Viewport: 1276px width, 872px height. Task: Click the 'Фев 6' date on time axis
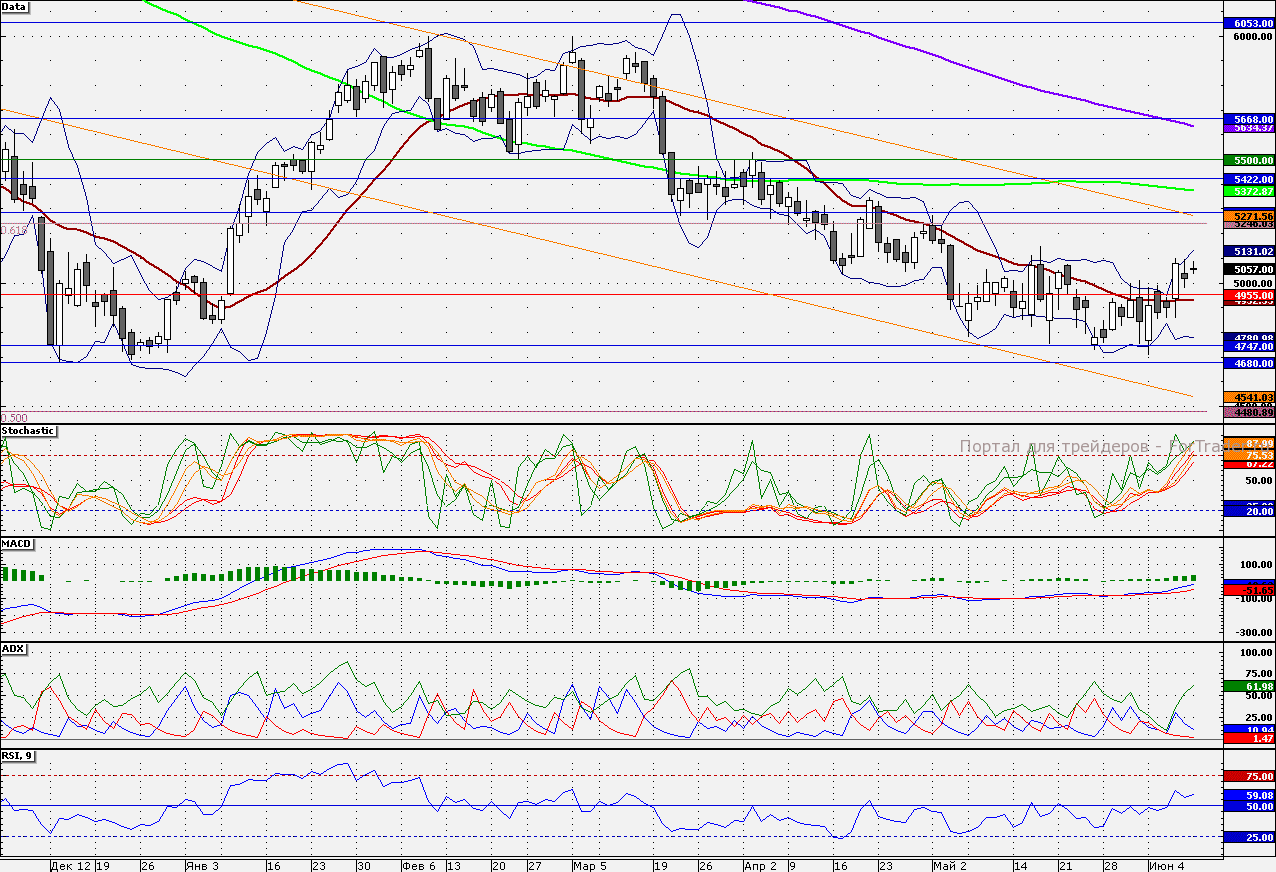point(417,864)
